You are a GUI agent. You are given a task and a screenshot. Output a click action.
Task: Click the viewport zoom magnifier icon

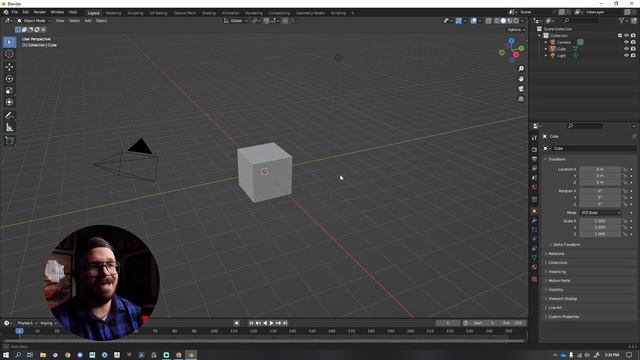click(x=521, y=69)
